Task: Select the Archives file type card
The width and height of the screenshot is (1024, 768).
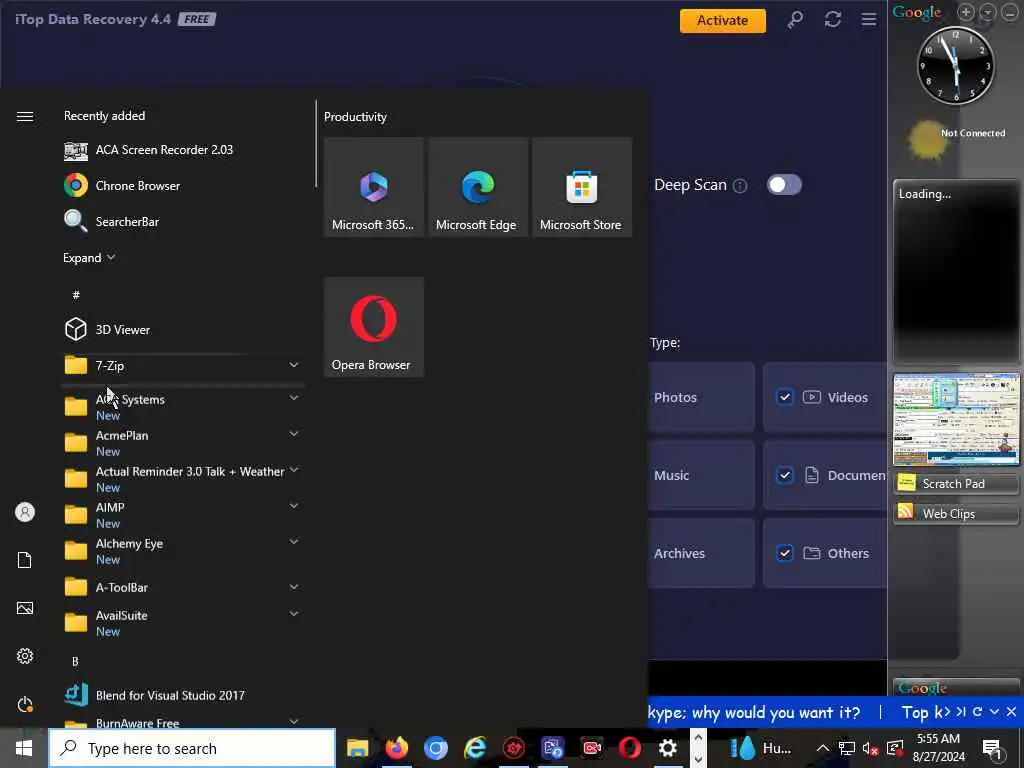Action: (x=701, y=553)
